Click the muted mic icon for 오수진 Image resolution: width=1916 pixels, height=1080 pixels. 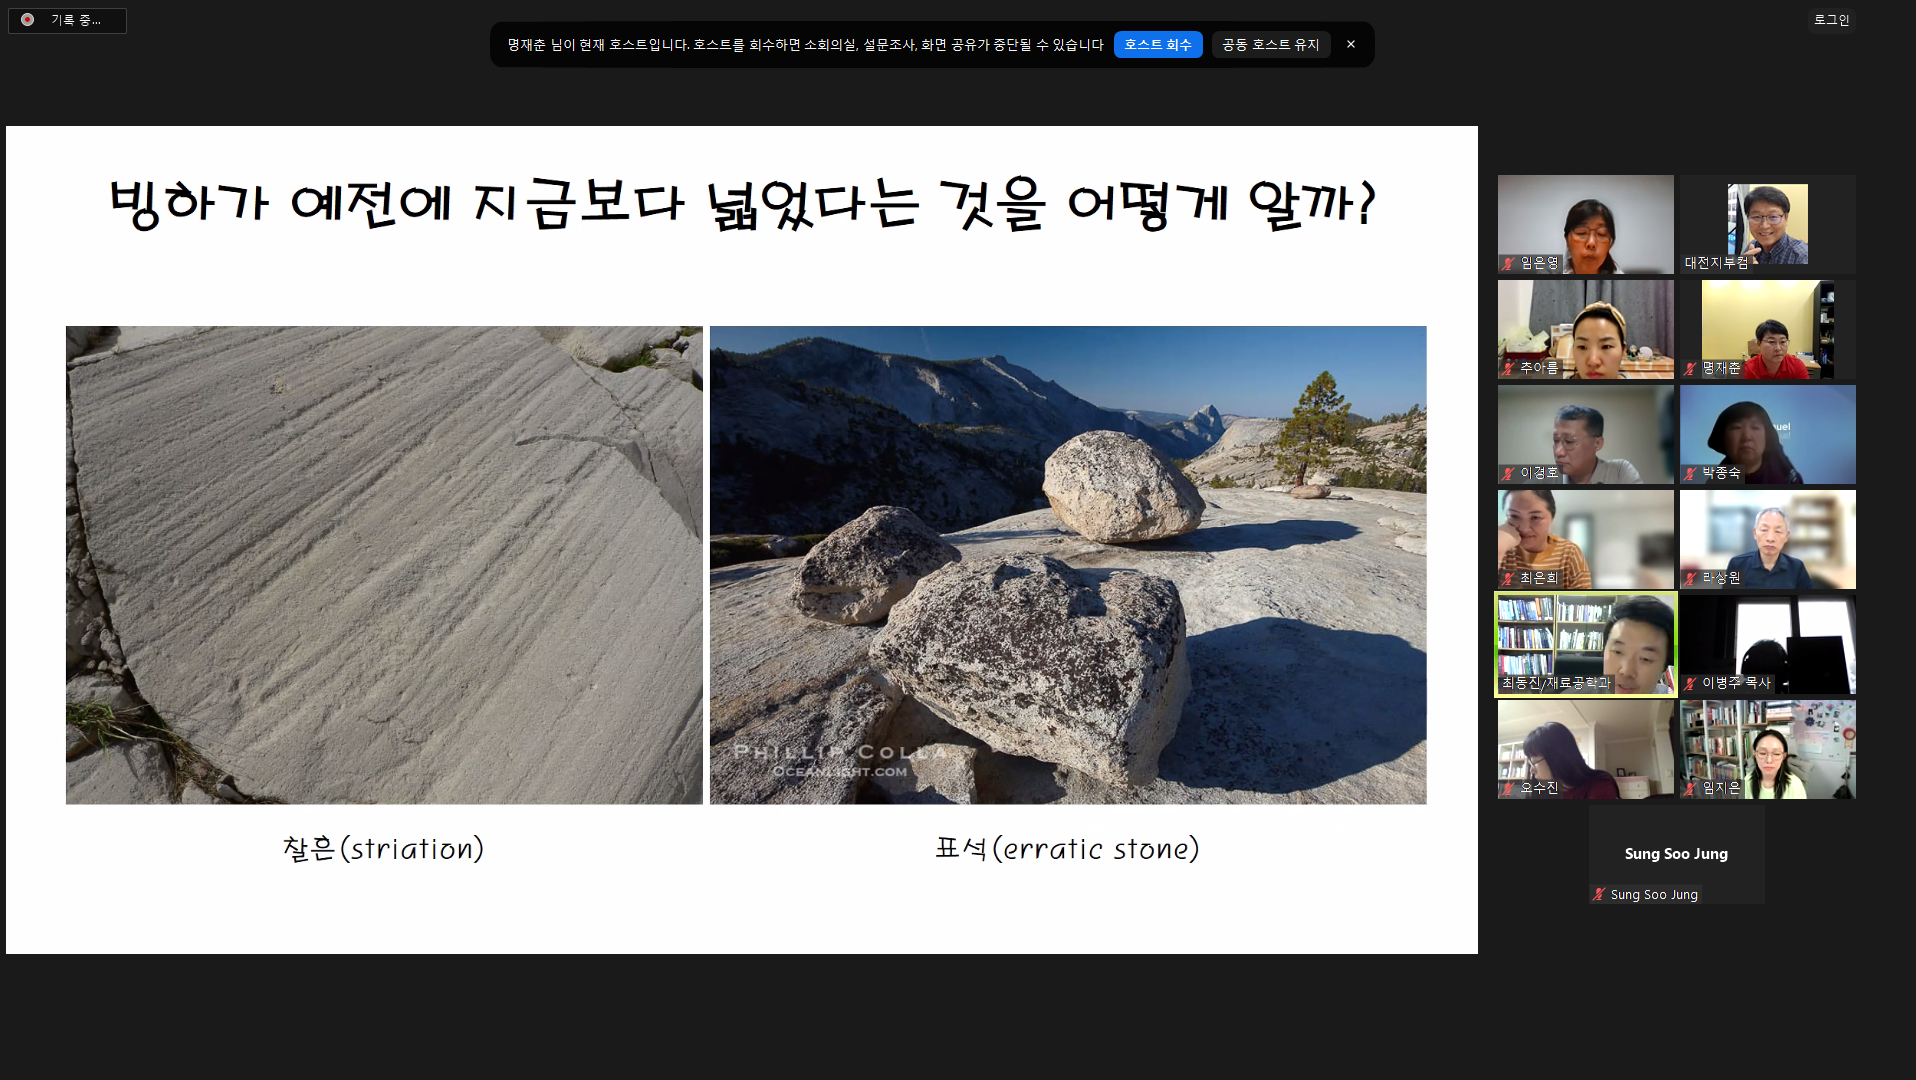(1508, 788)
